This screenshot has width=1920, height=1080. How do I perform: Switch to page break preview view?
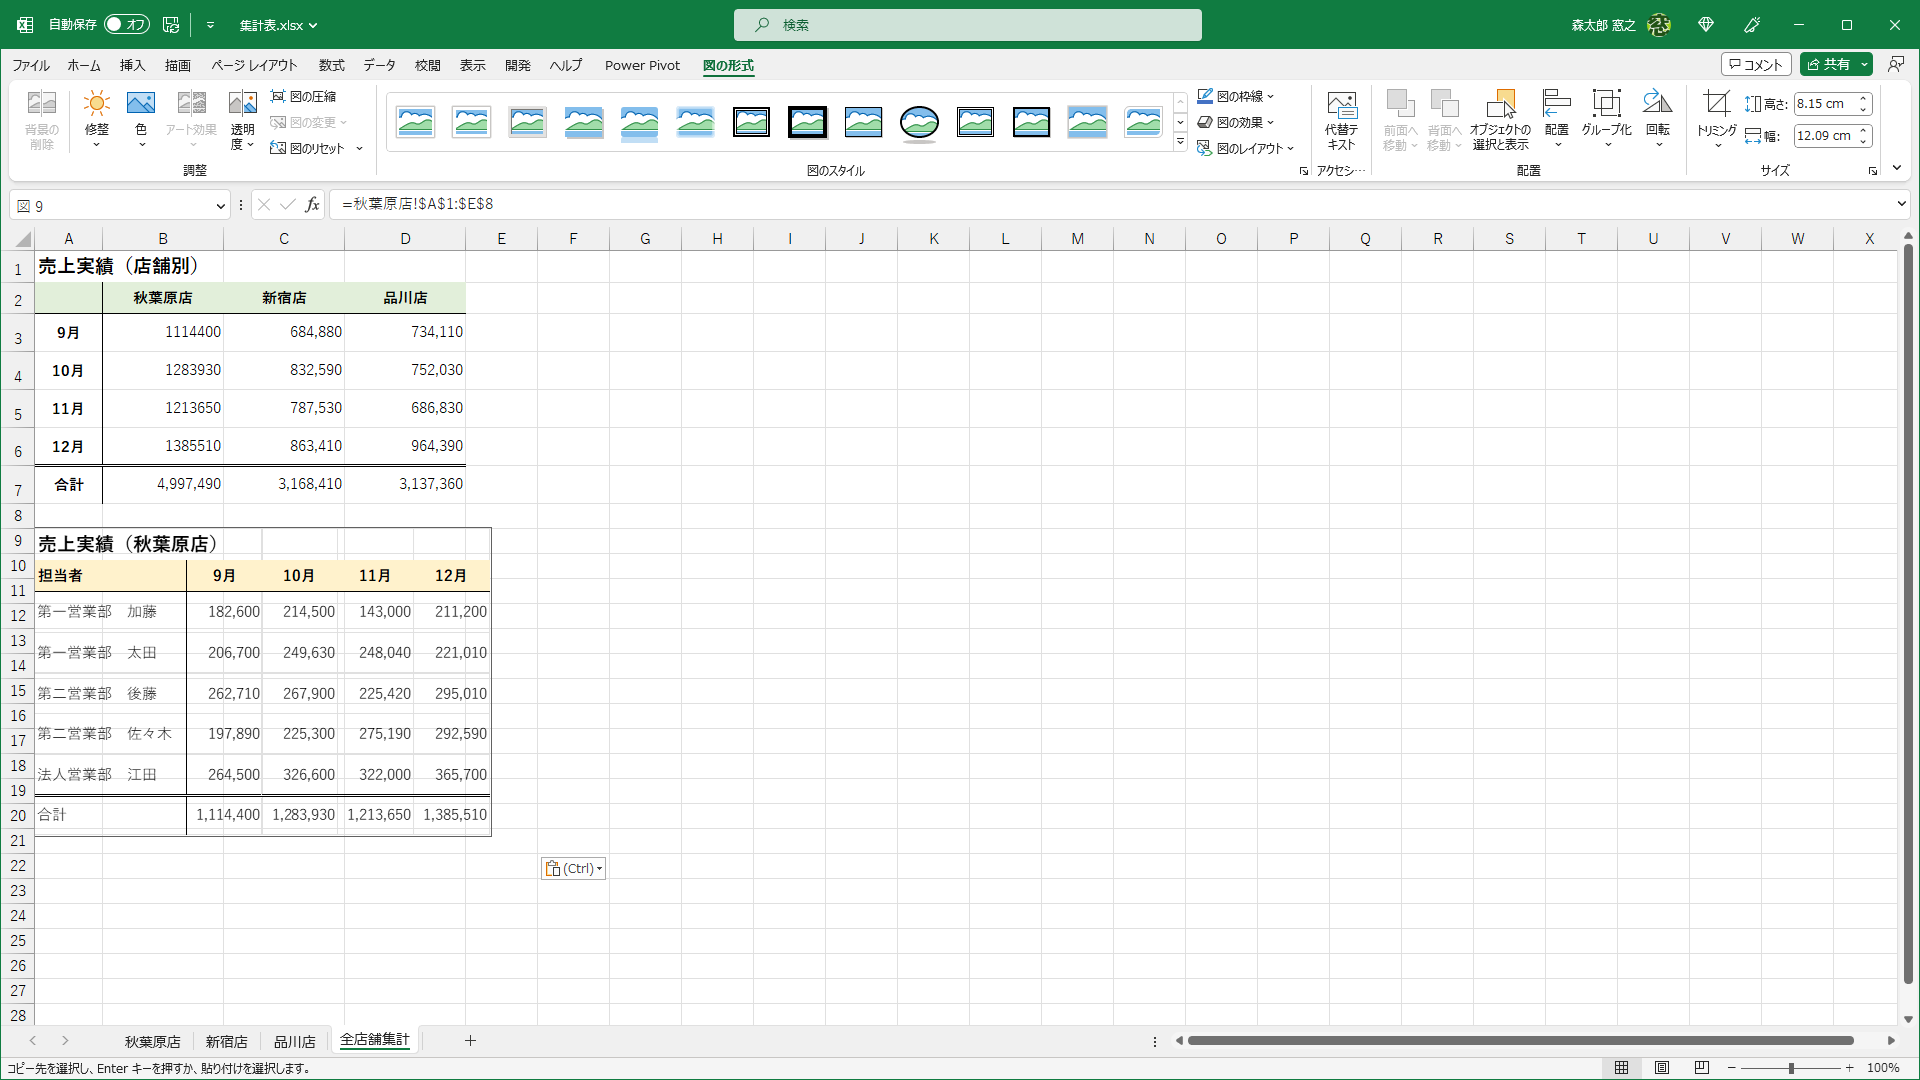(1702, 1068)
